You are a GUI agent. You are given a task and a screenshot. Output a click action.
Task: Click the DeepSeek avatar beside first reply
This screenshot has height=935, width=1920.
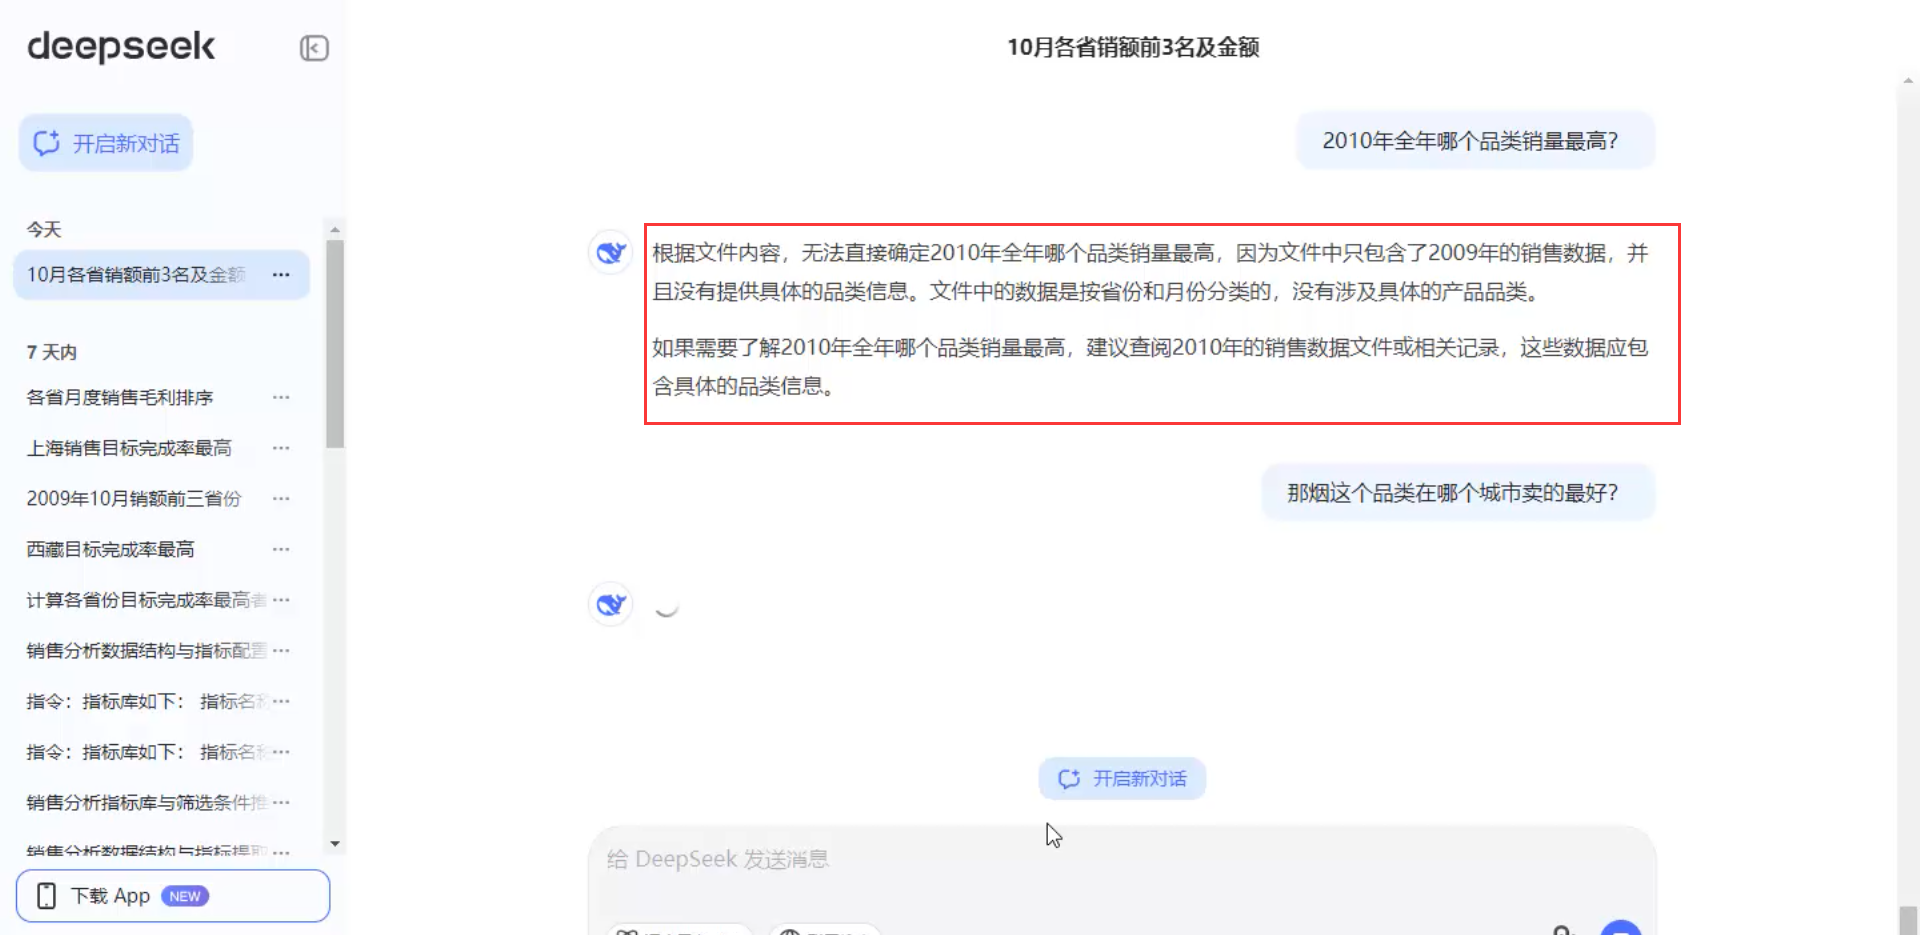(x=611, y=253)
